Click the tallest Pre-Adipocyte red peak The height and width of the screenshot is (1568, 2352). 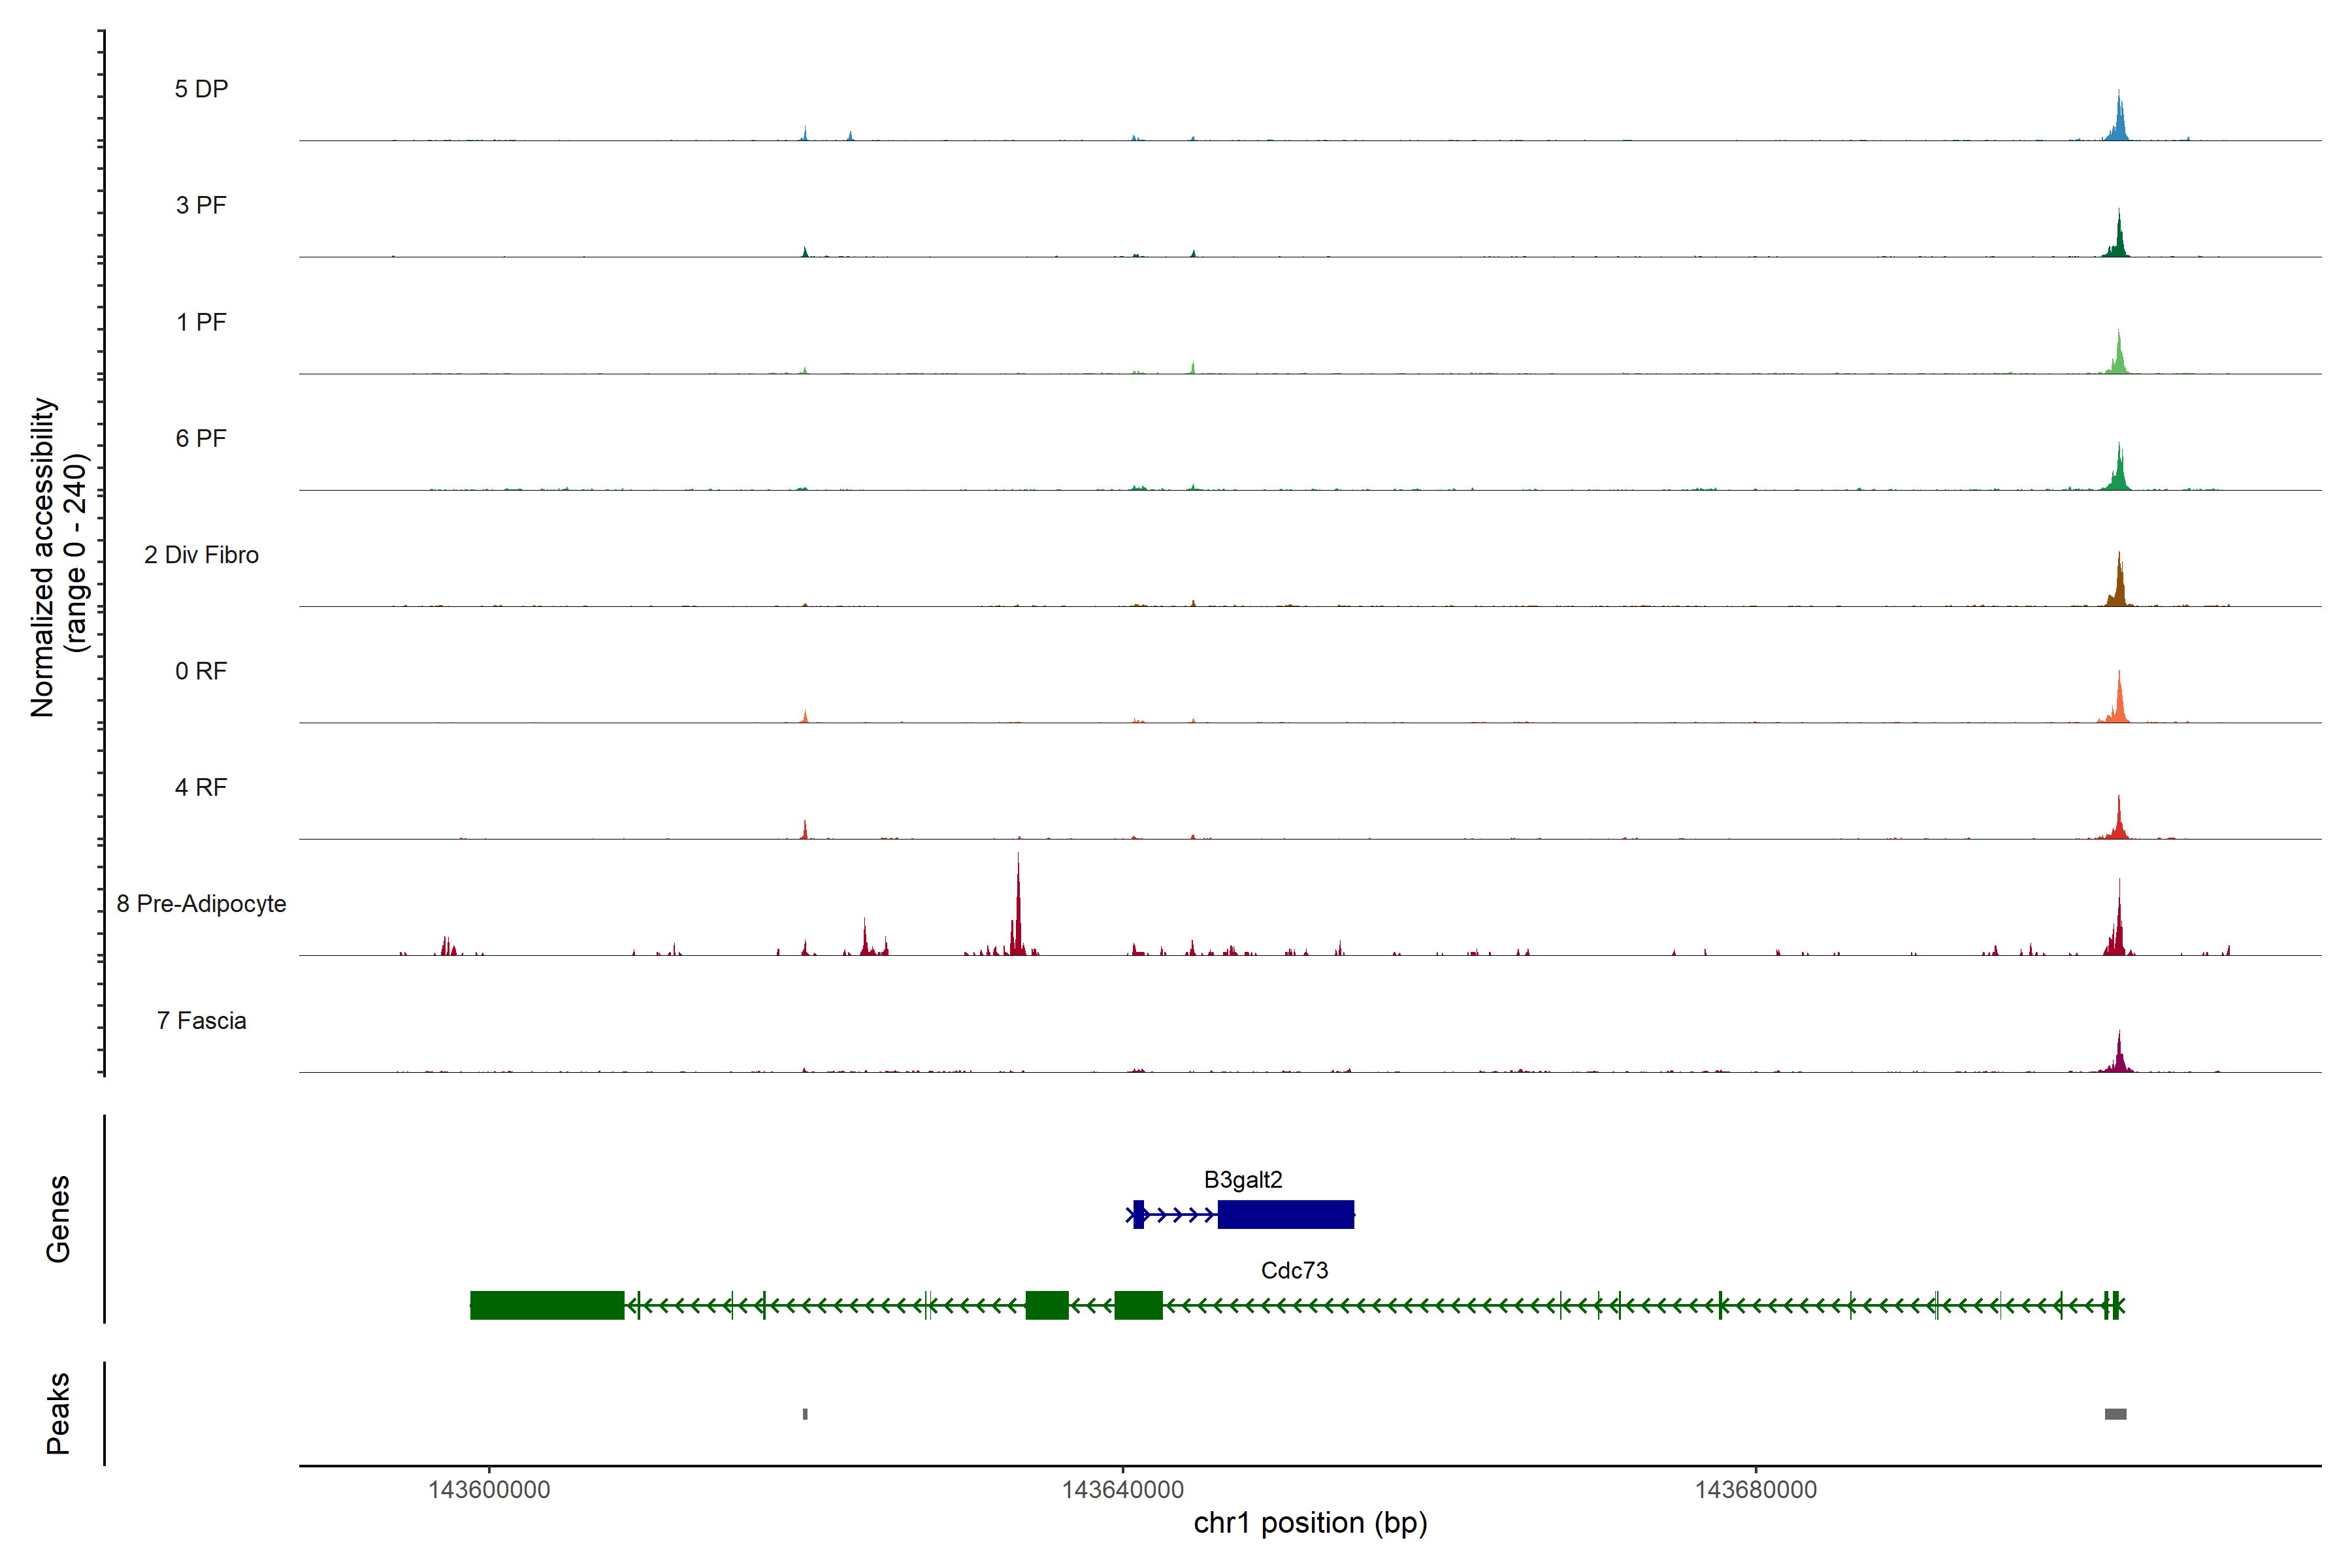[1018, 915]
